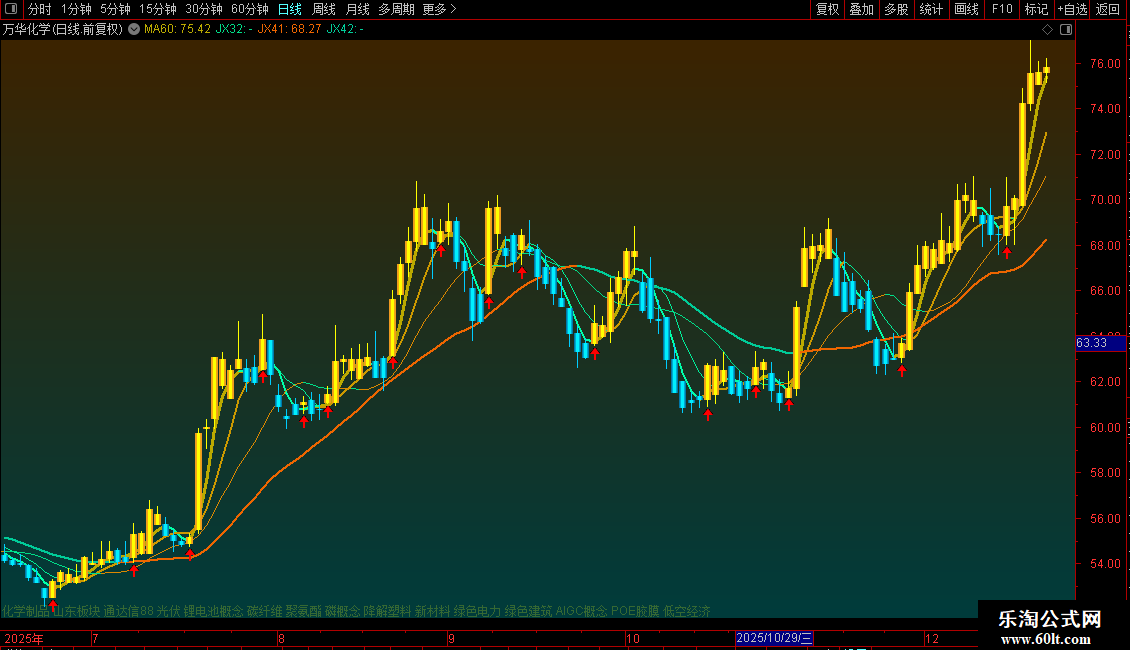Expand the 更多 periods menu
This screenshot has height=650, width=1130.
tap(440, 9)
